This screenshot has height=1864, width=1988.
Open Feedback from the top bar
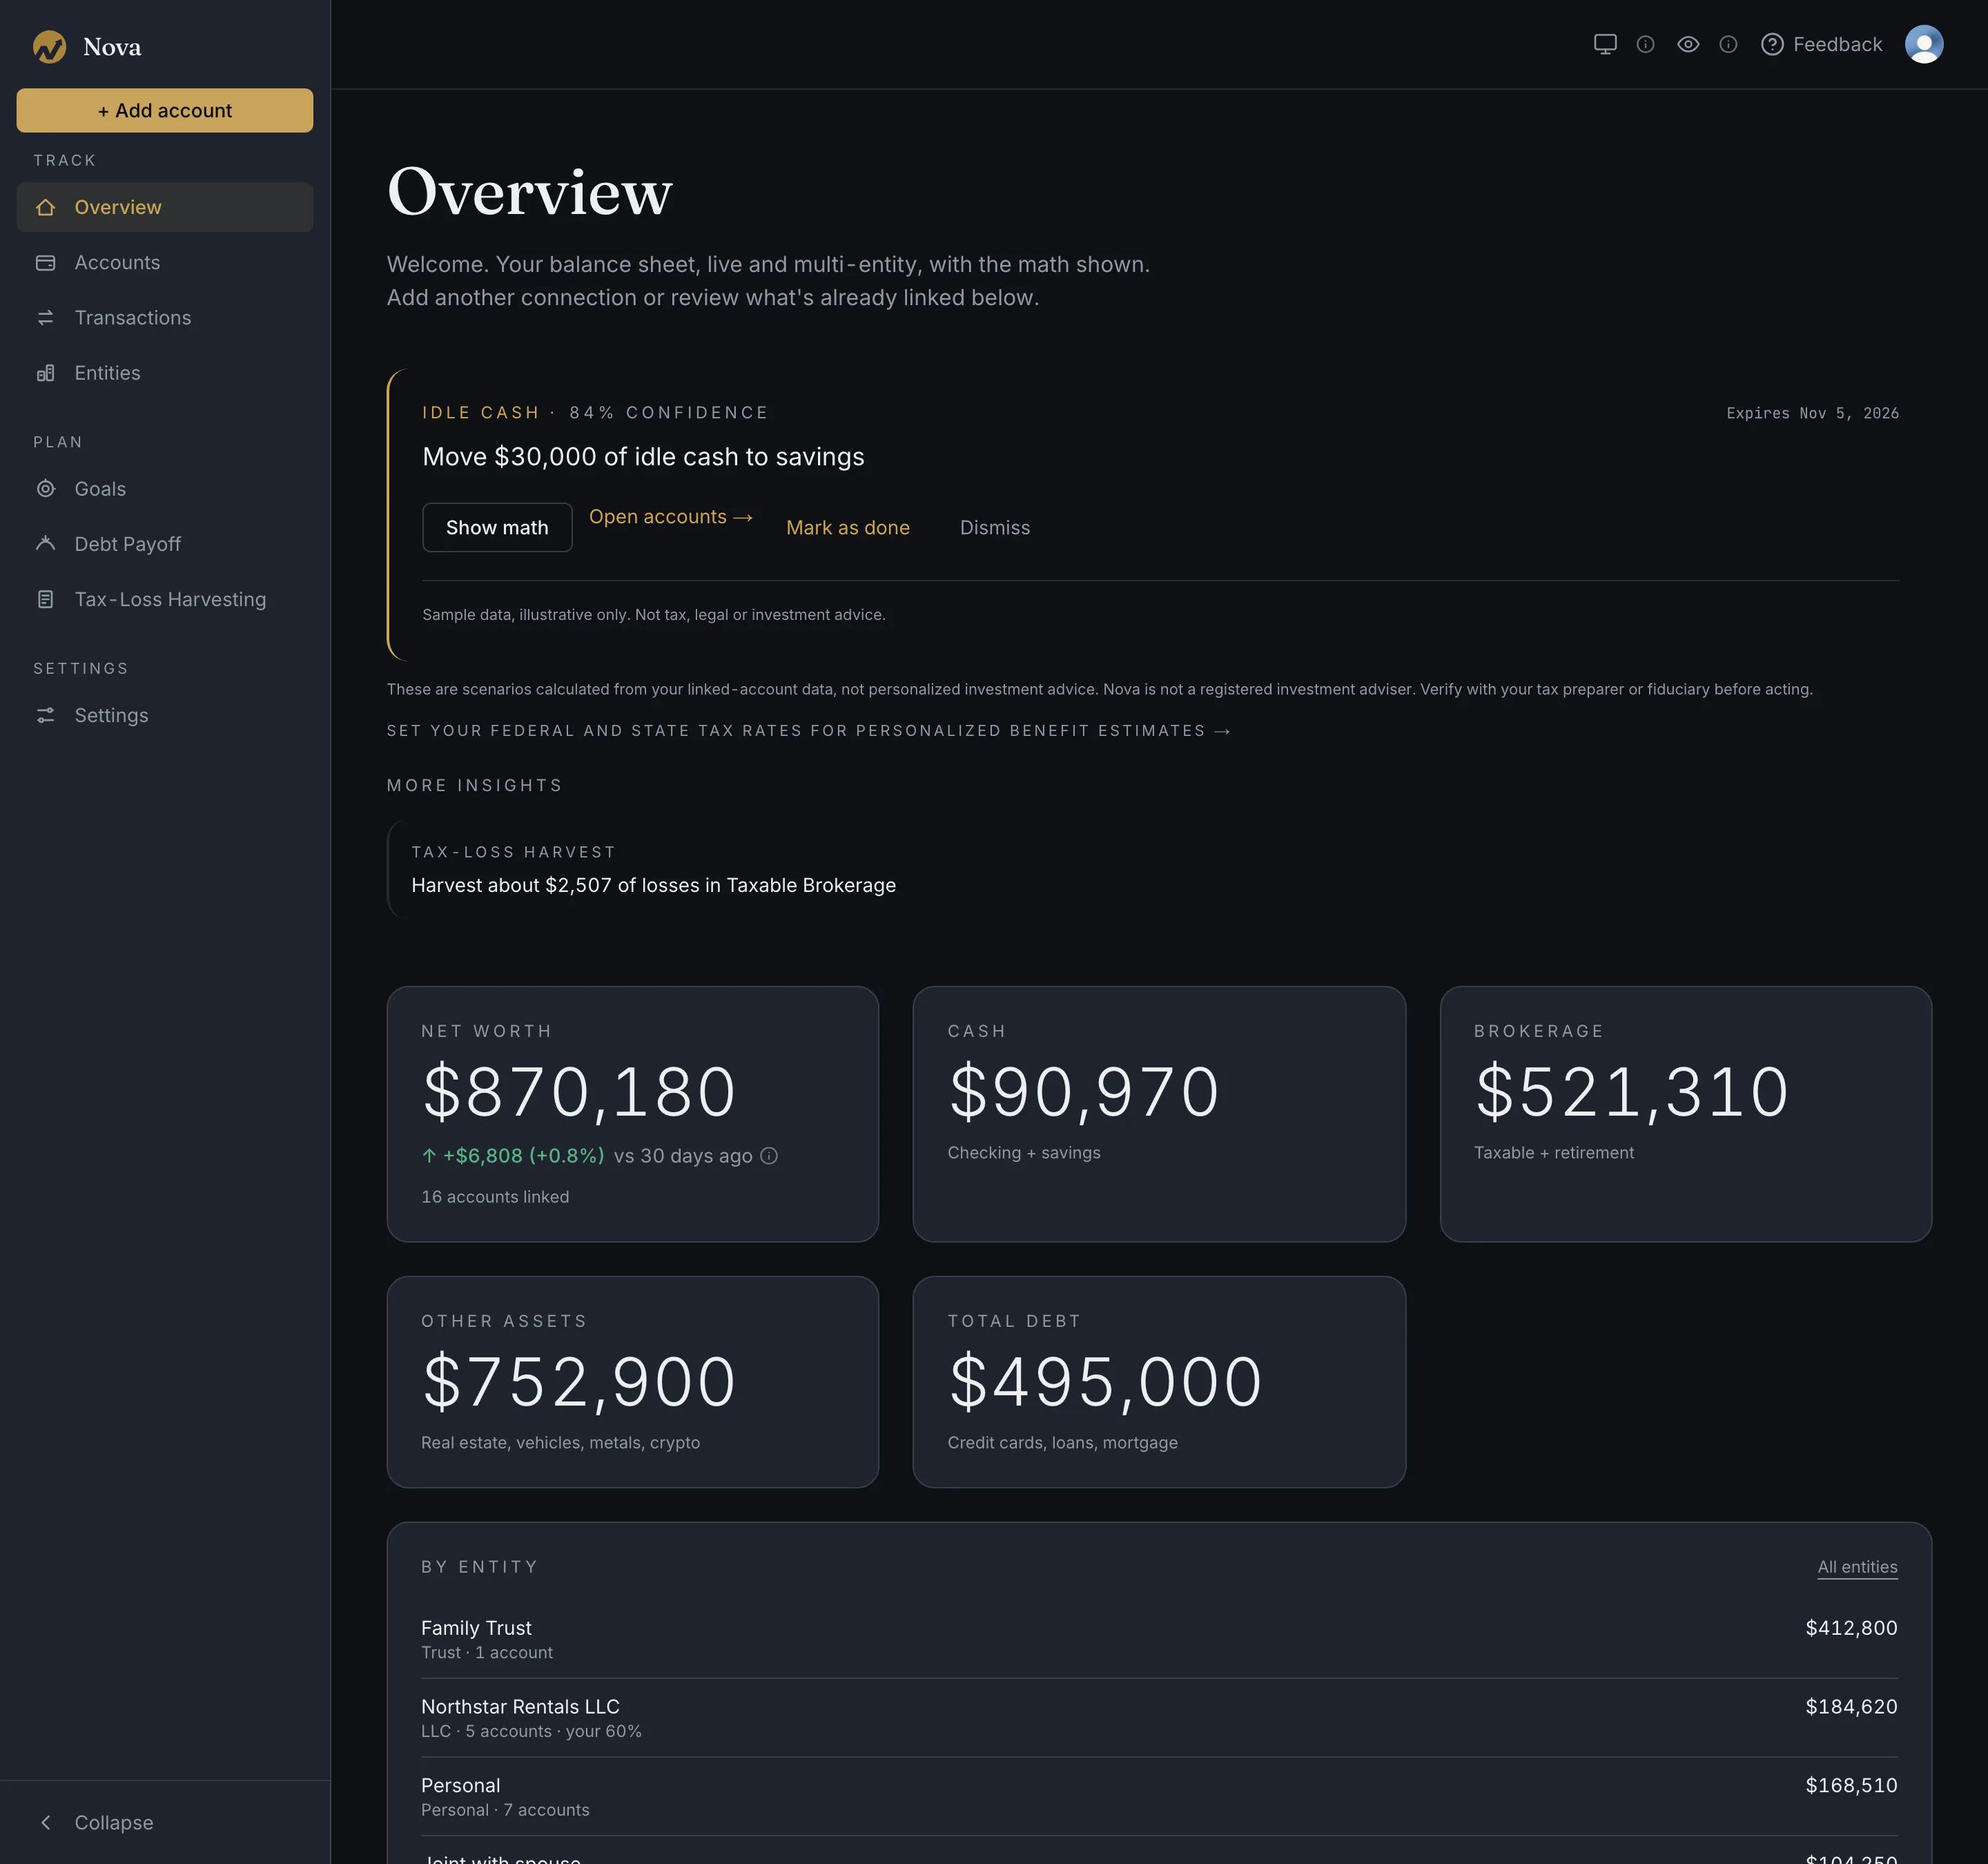1821,44
